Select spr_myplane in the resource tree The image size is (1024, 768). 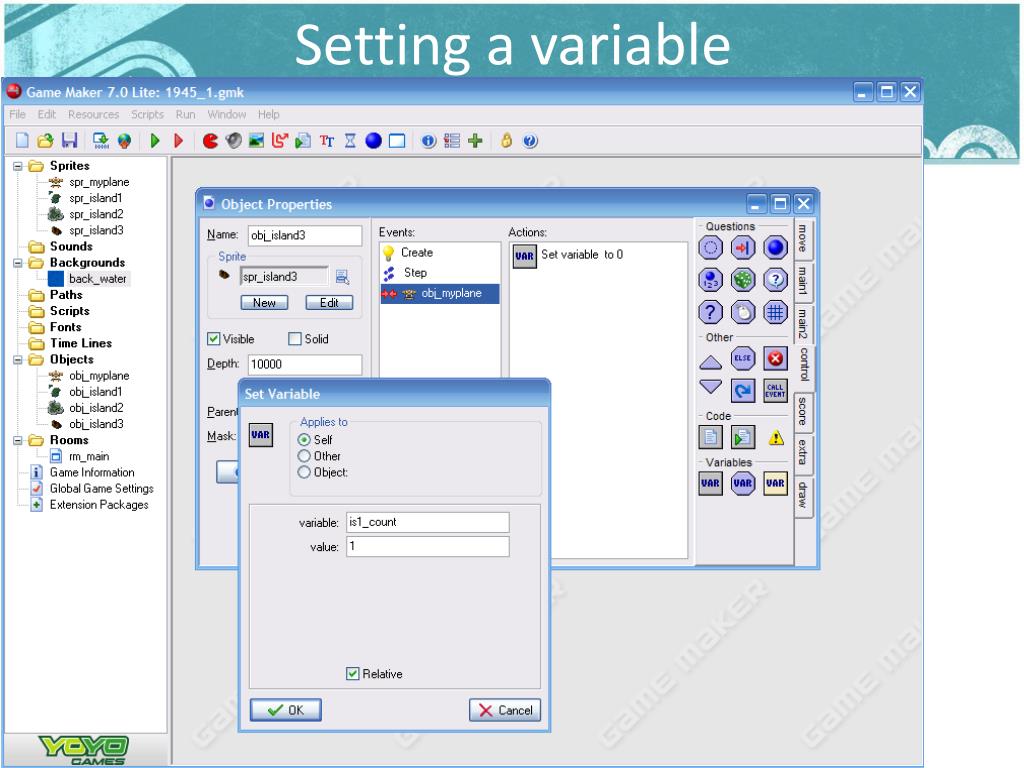click(x=99, y=182)
